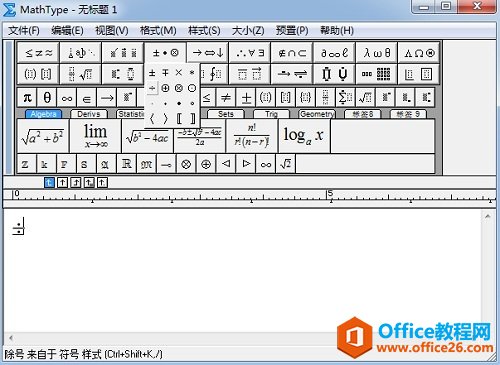Insert the asterisk operator from the open palette
This screenshot has height=365, width=500.
tap(192, 72)
